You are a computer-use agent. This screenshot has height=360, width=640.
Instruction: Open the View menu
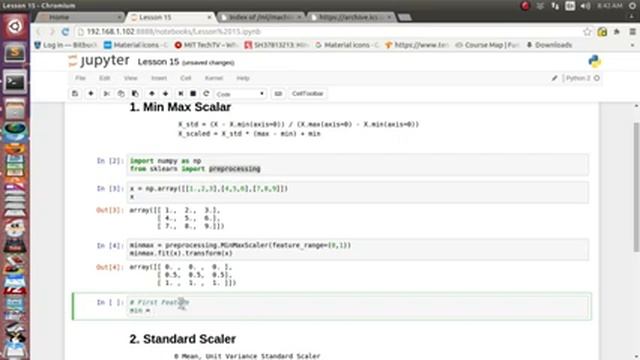tap(131, 78)
